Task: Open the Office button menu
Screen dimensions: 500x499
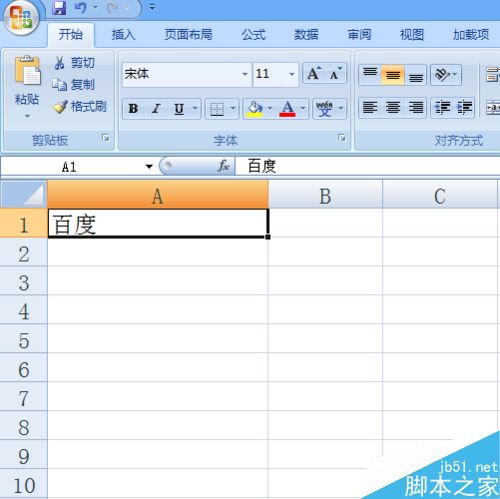Action: point(21,18)
